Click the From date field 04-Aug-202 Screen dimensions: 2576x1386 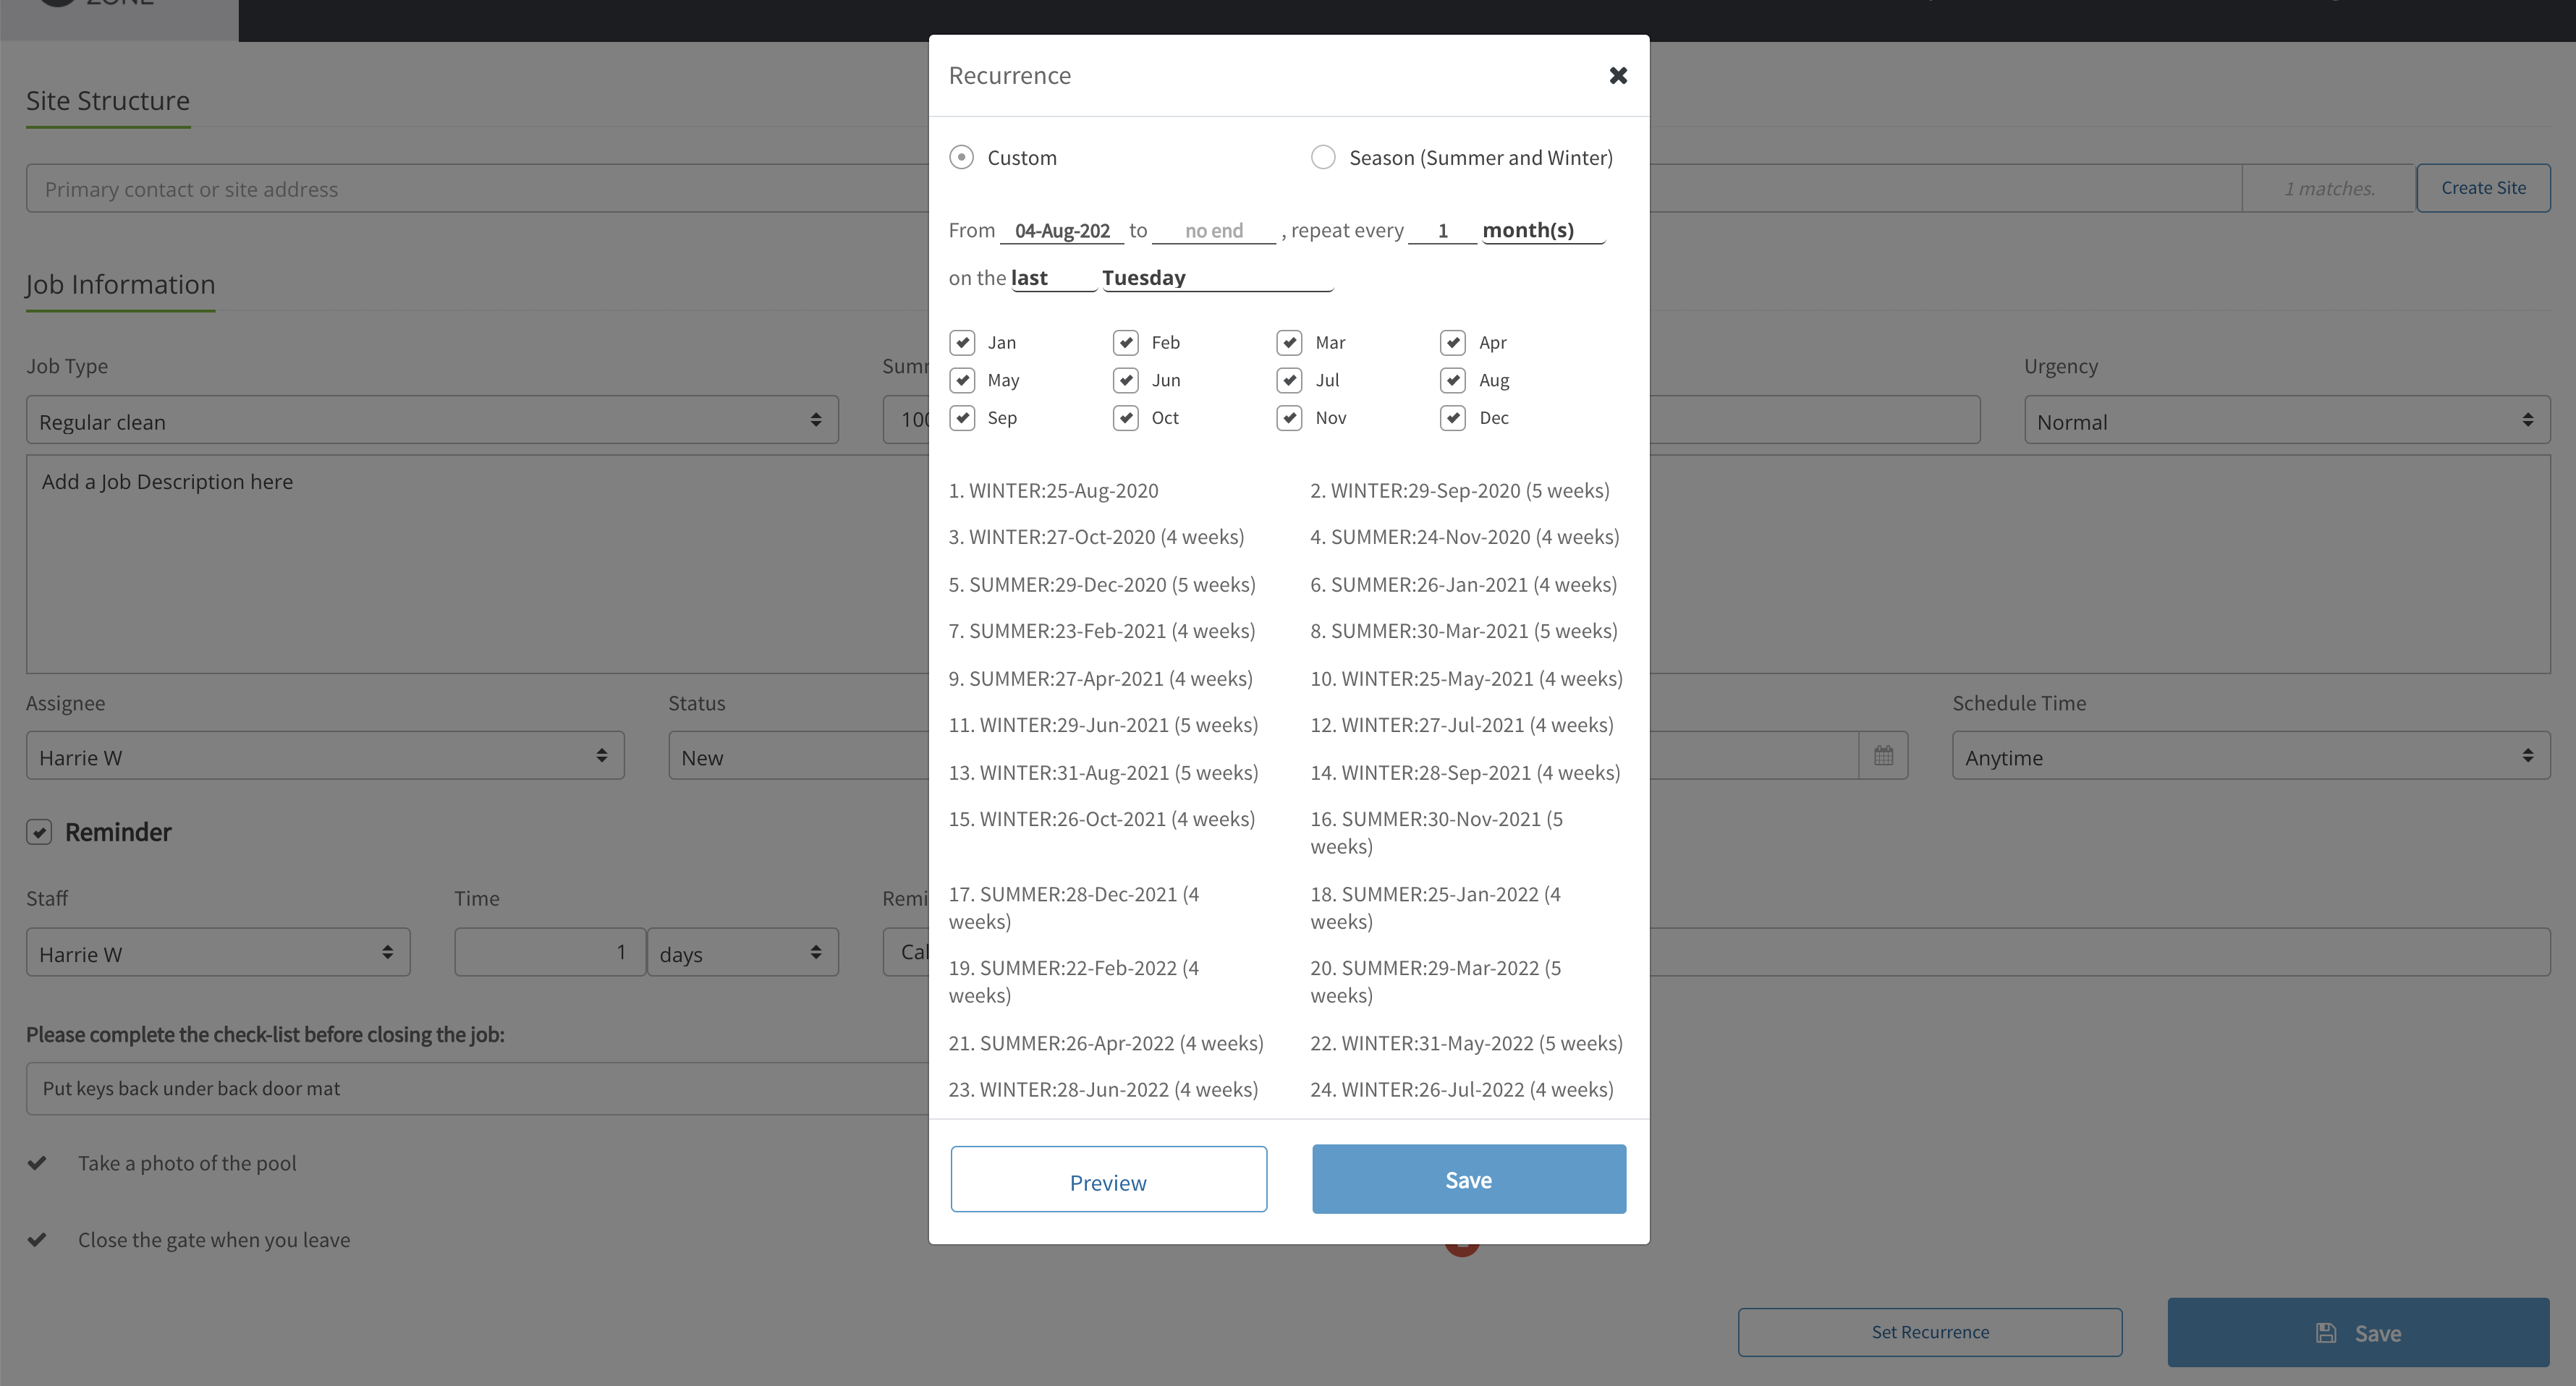pos(1062,231)
